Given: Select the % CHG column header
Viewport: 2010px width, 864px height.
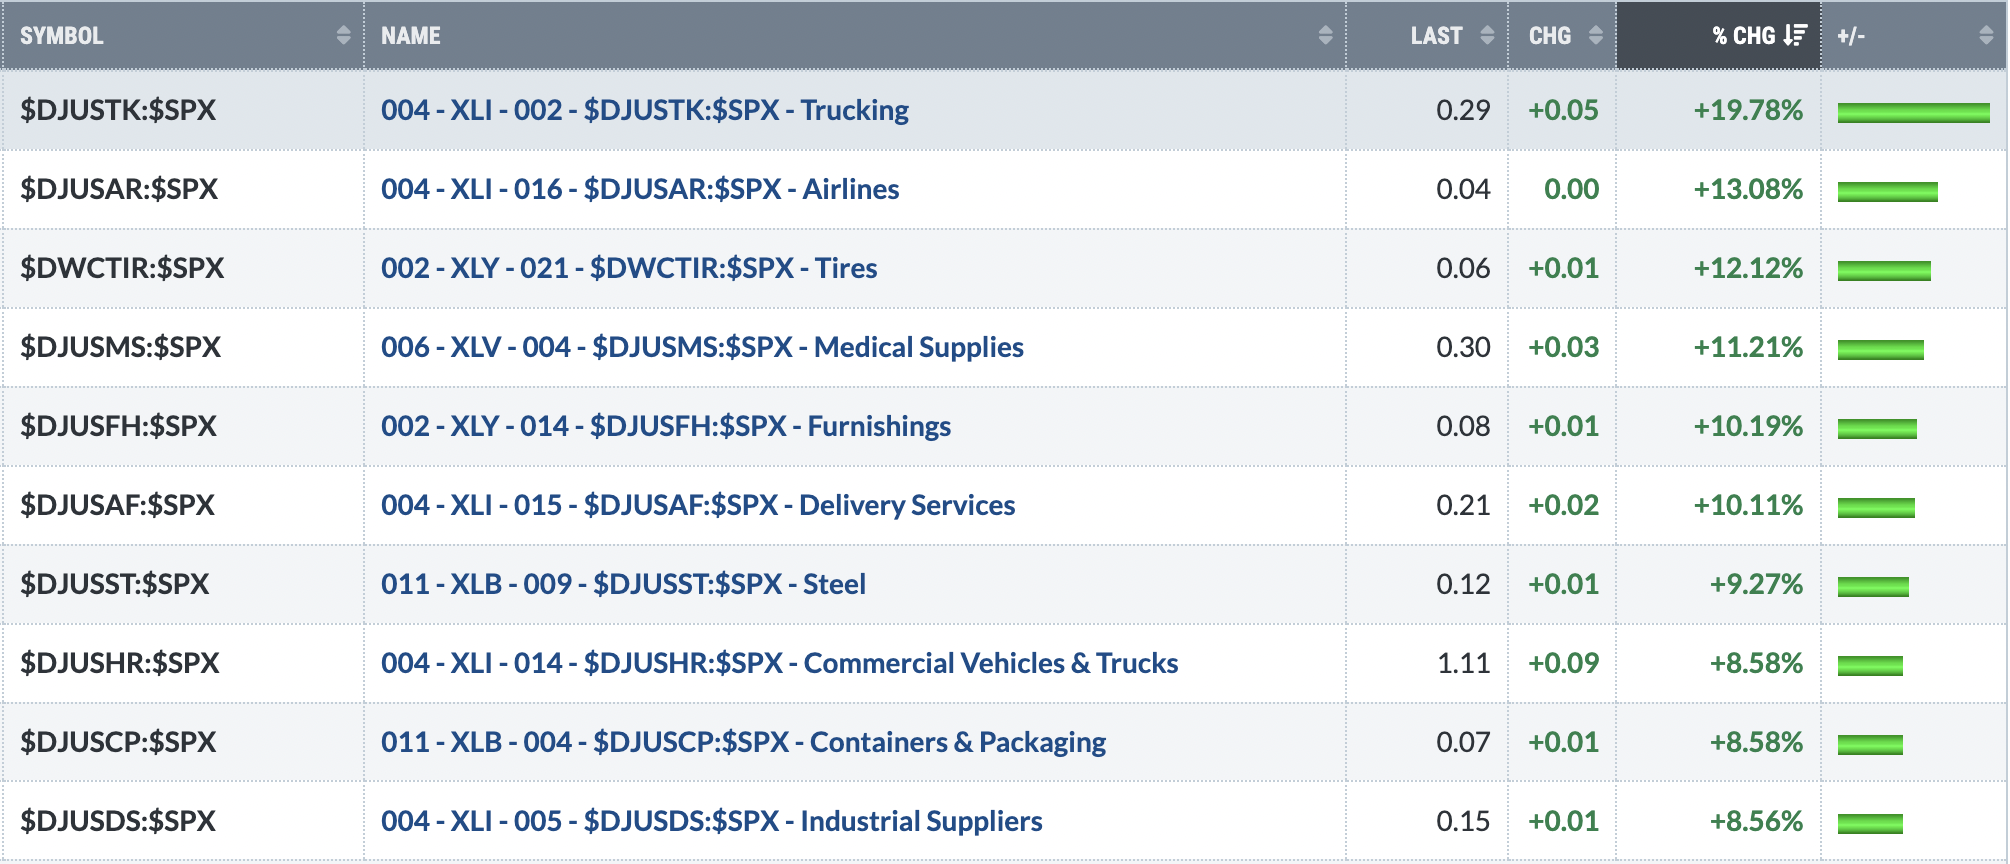Looking at the screenshot, I should pos(1718,35).
